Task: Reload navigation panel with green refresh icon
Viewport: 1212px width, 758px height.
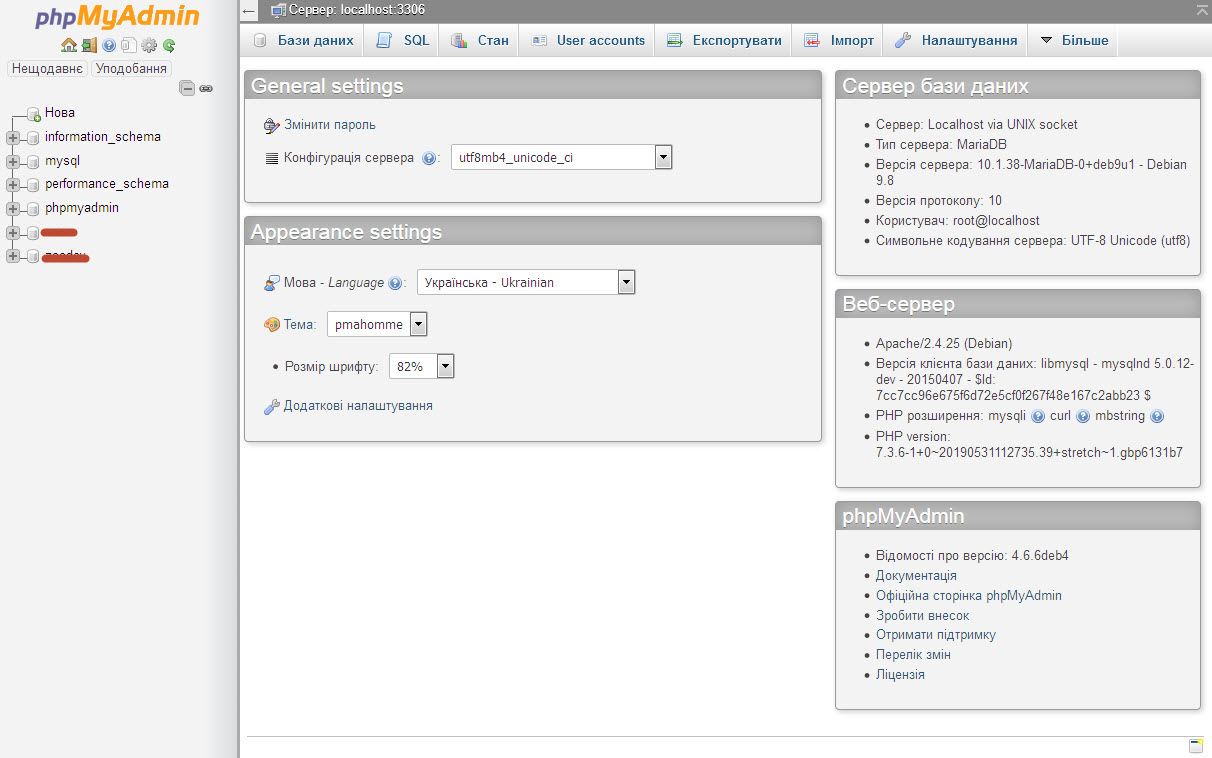Action: [169, 45]
